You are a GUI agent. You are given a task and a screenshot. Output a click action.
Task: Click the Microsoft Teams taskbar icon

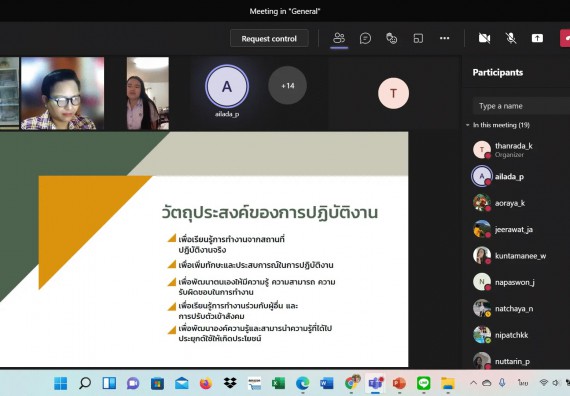pyautogui.click(x=376, y=383)
